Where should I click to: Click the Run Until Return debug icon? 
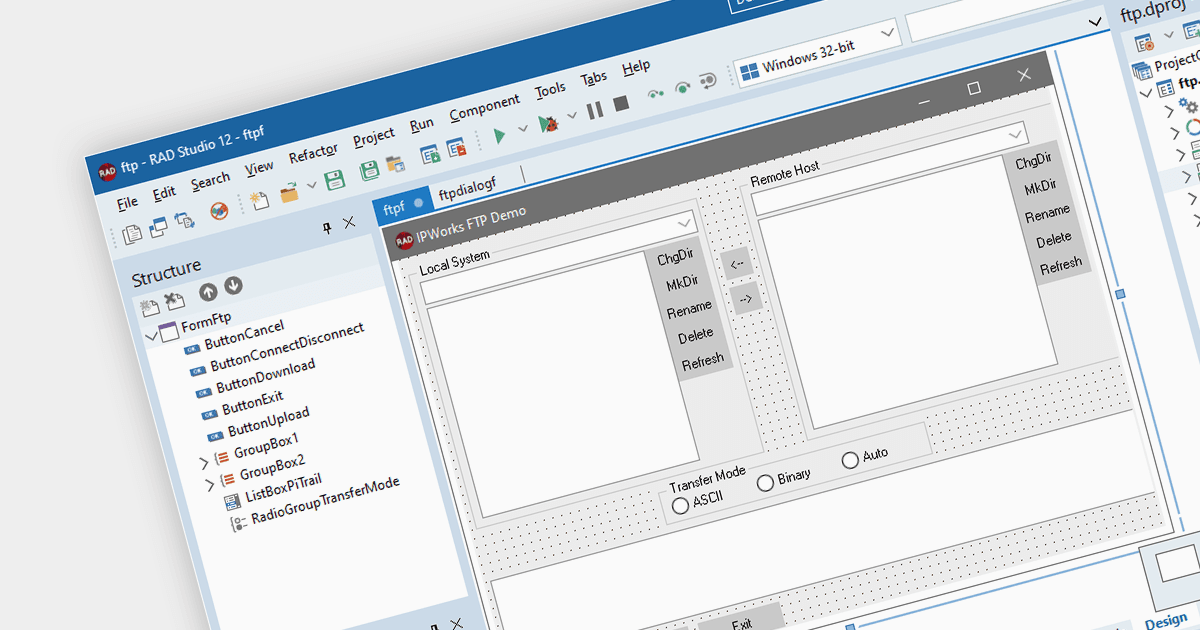pyautogui.click(x=708, y=80)
